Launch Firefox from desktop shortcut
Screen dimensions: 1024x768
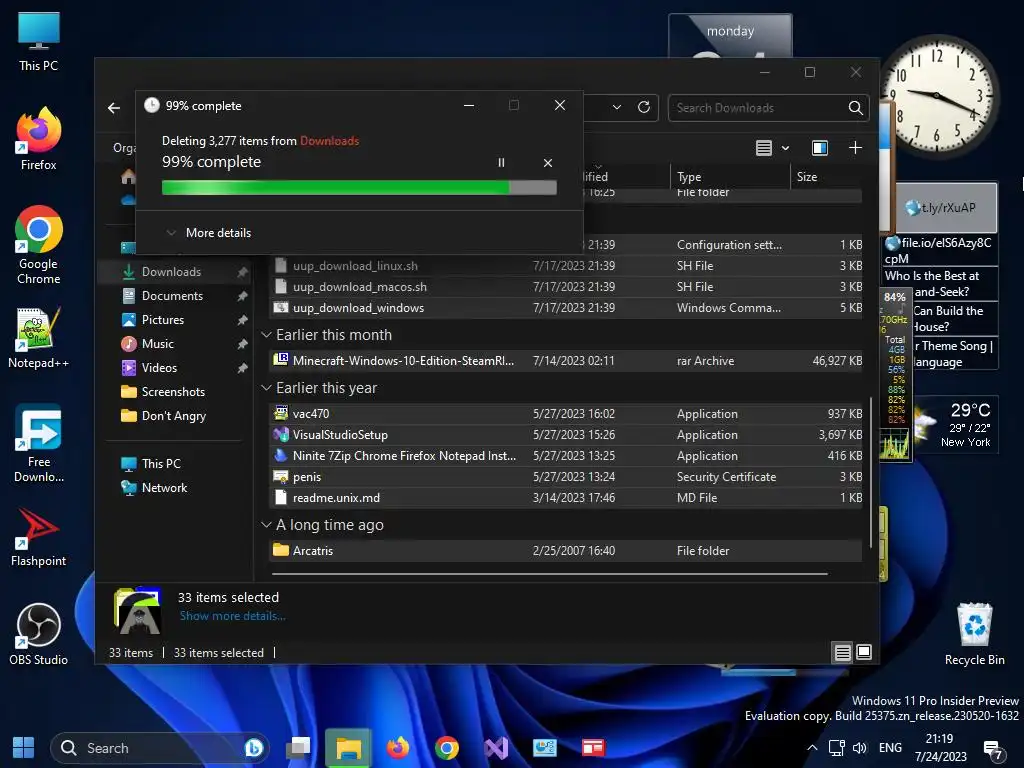click(x=39, y=139)
